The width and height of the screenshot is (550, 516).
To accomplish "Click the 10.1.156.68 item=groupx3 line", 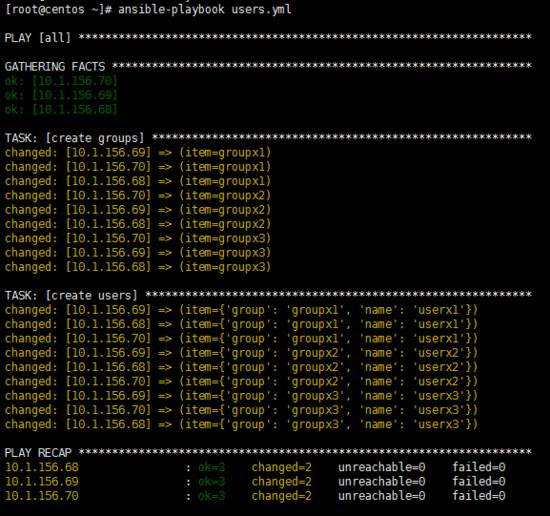I will point(138,267).
